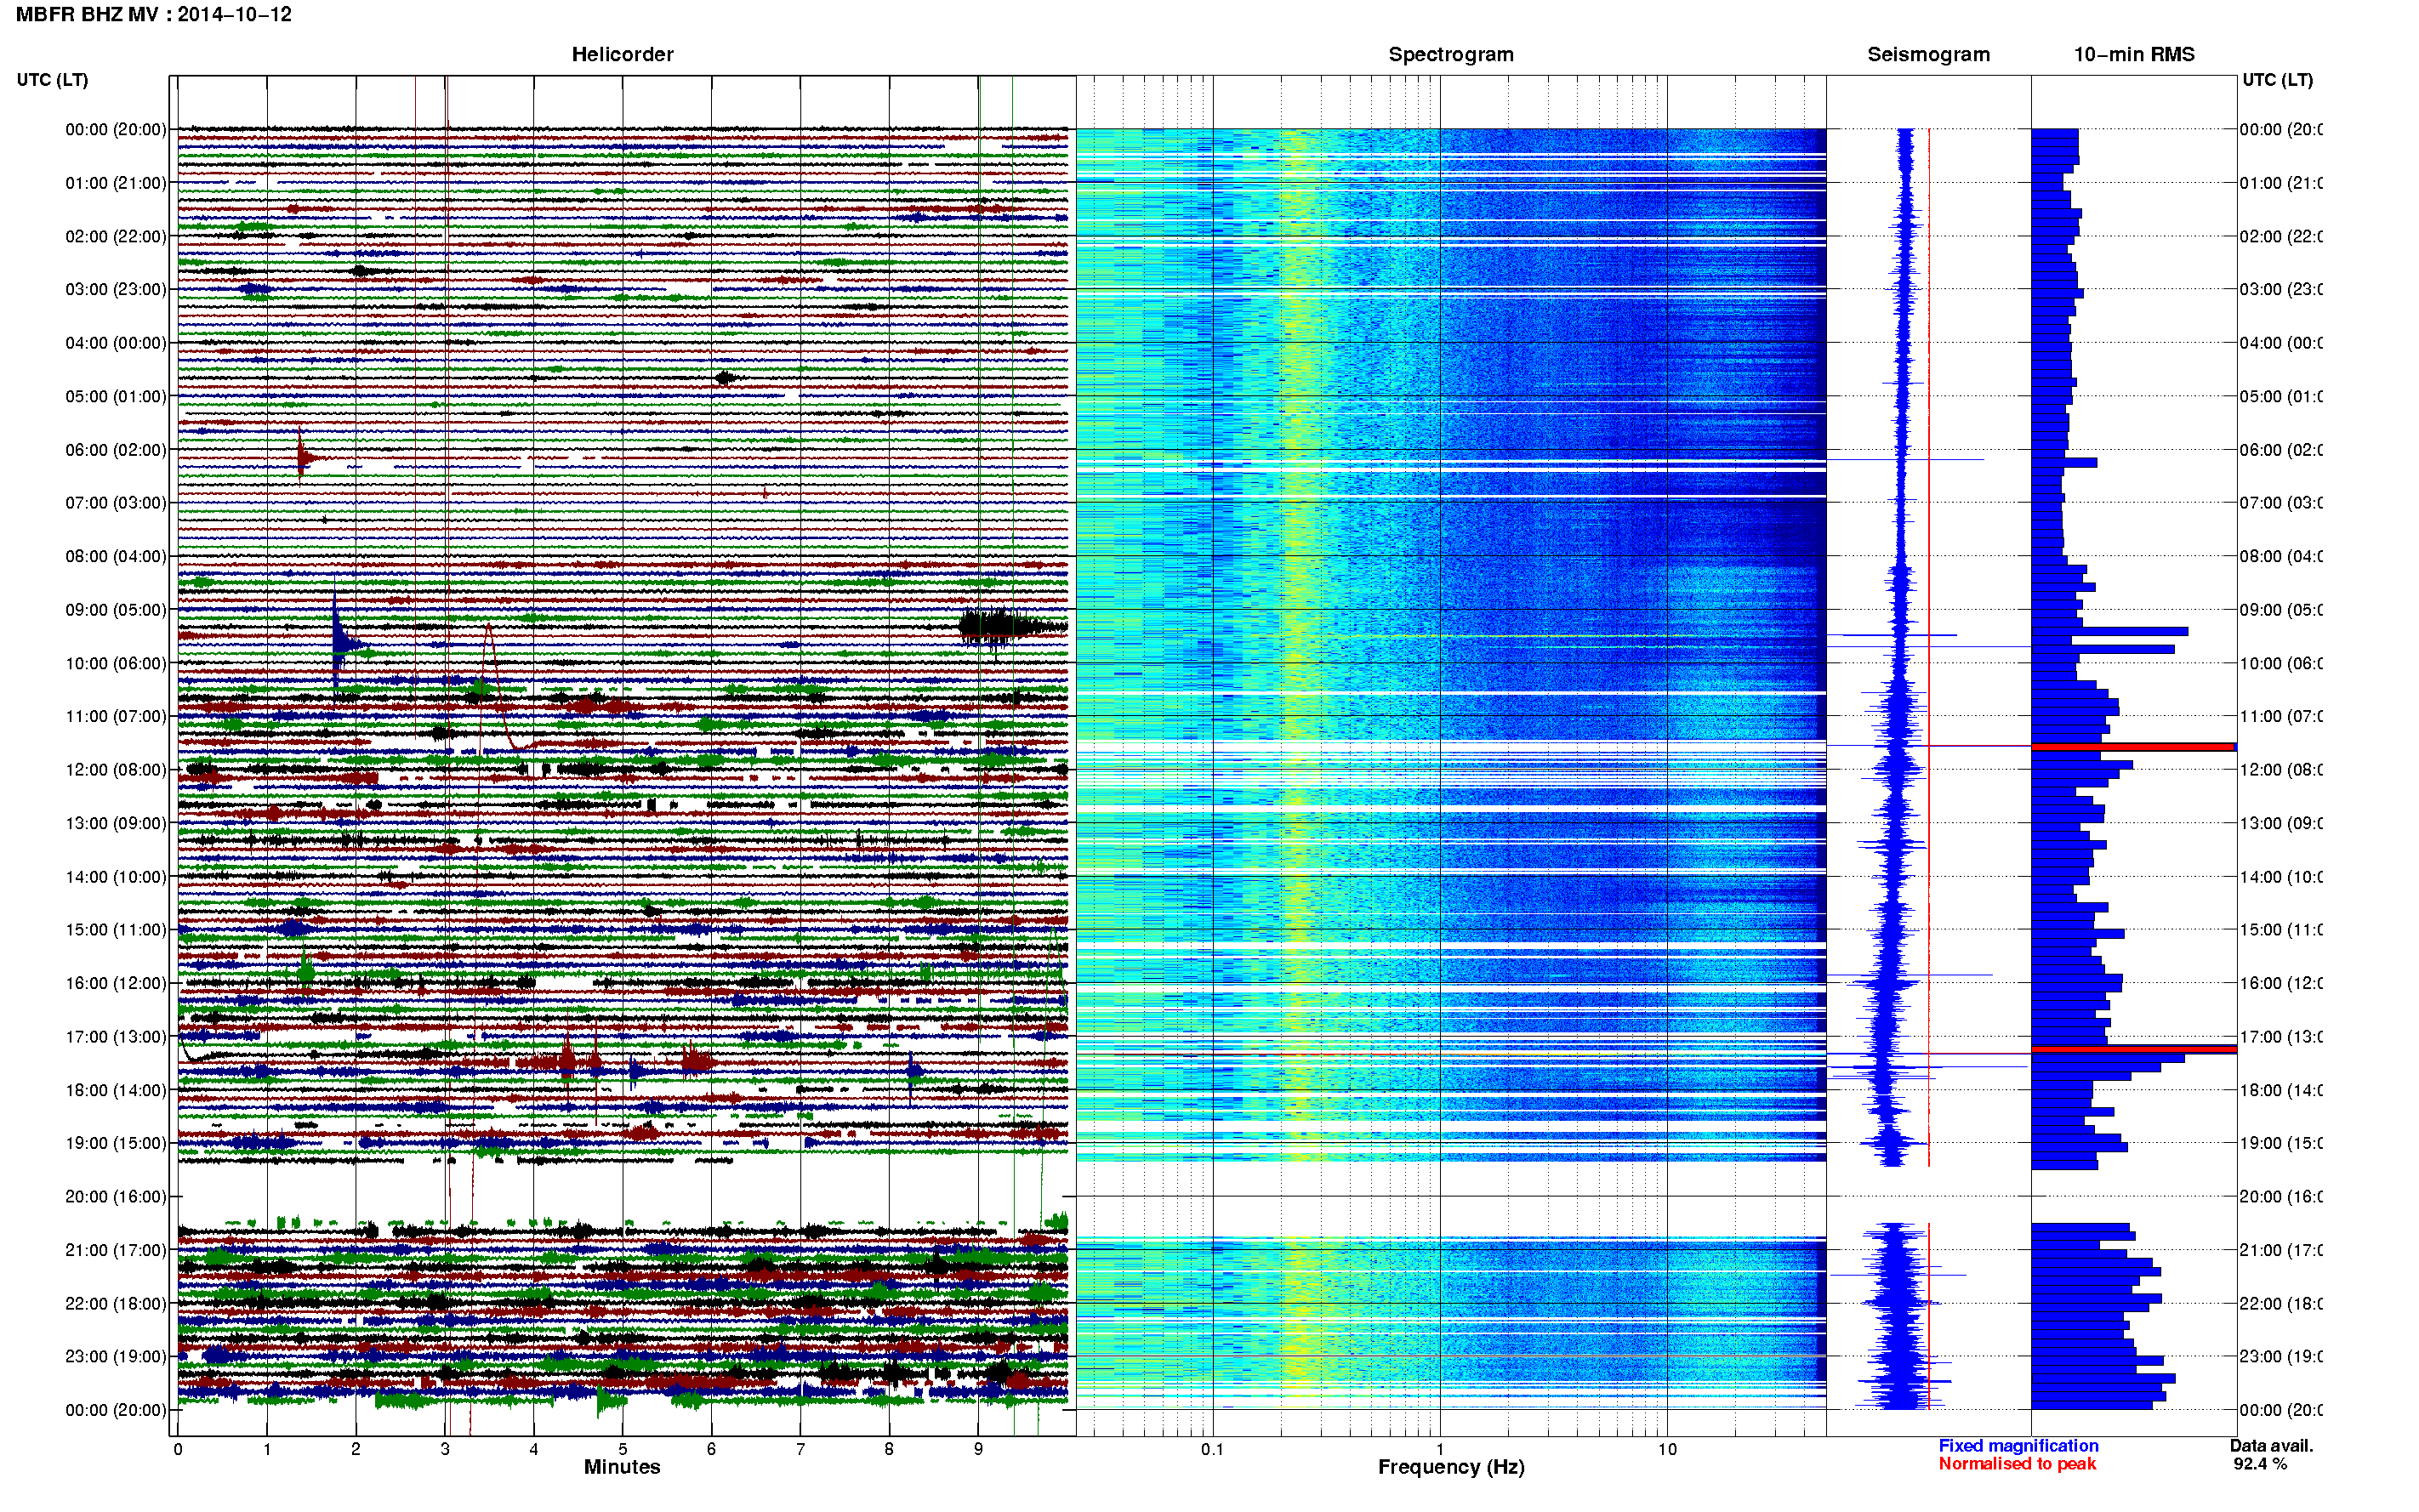Select the Seismogram panel title
The image size is (2419, 1512).
point(1928,54)
